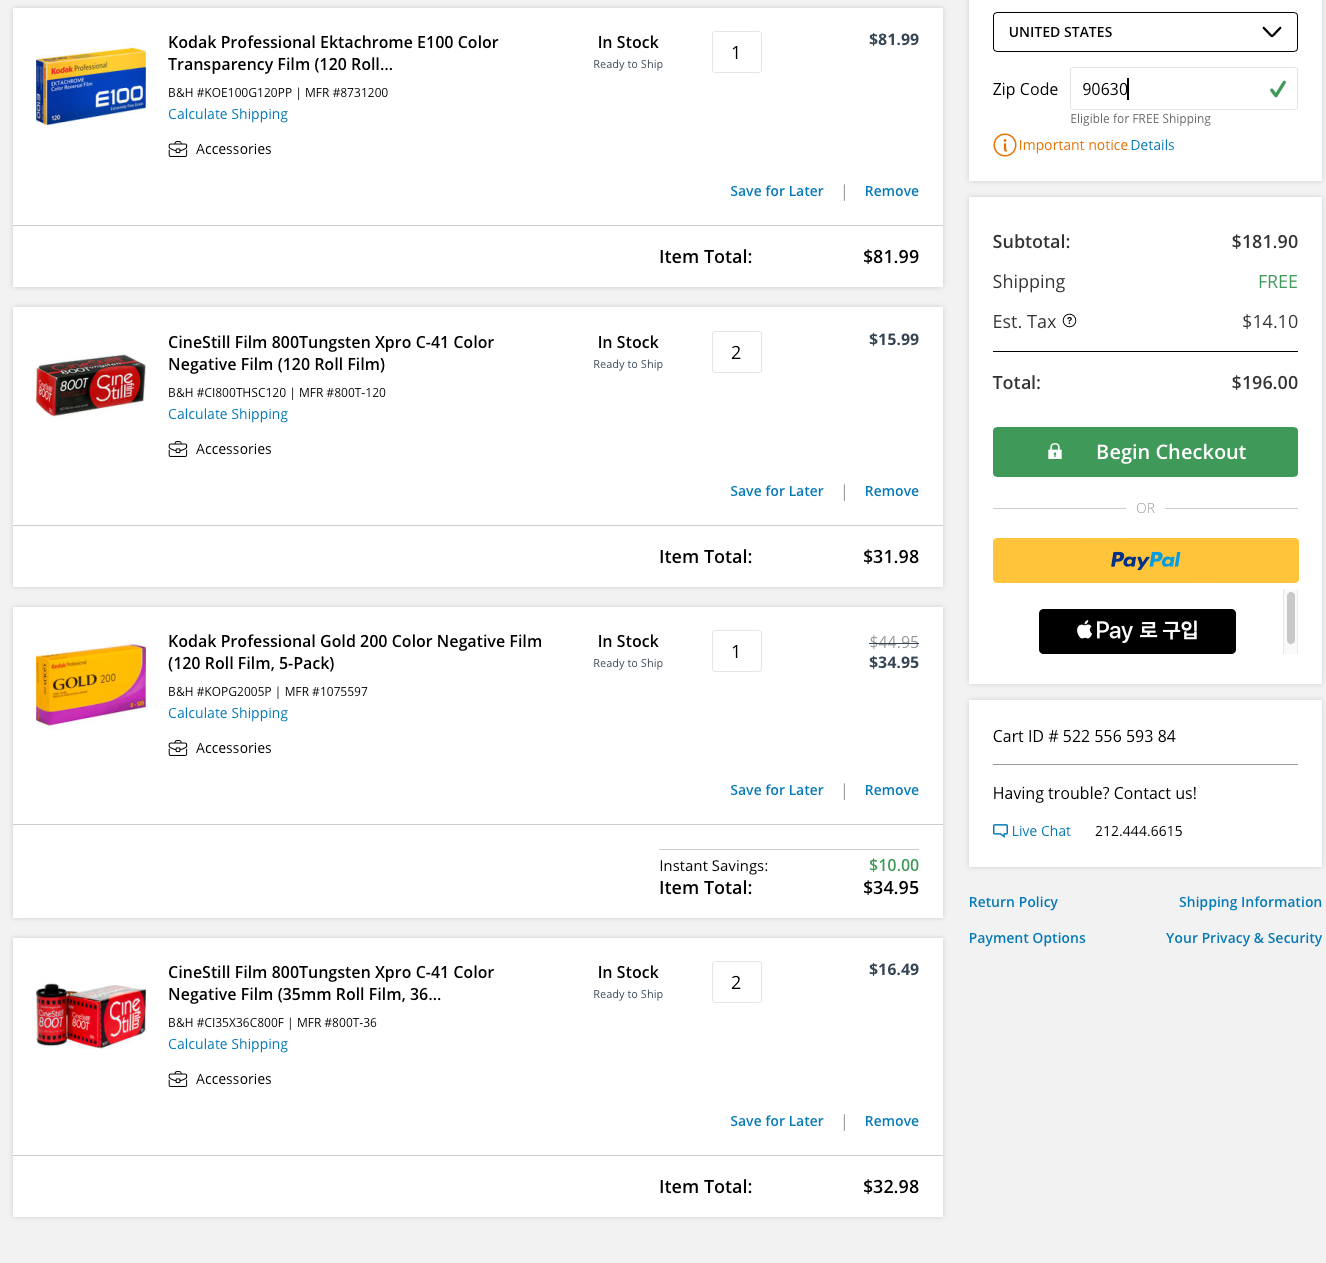Open Accessories icon for Kodak Gold 200 film
The height and width of the screenshot is (1263, 1326).
(x=178, y=748)
